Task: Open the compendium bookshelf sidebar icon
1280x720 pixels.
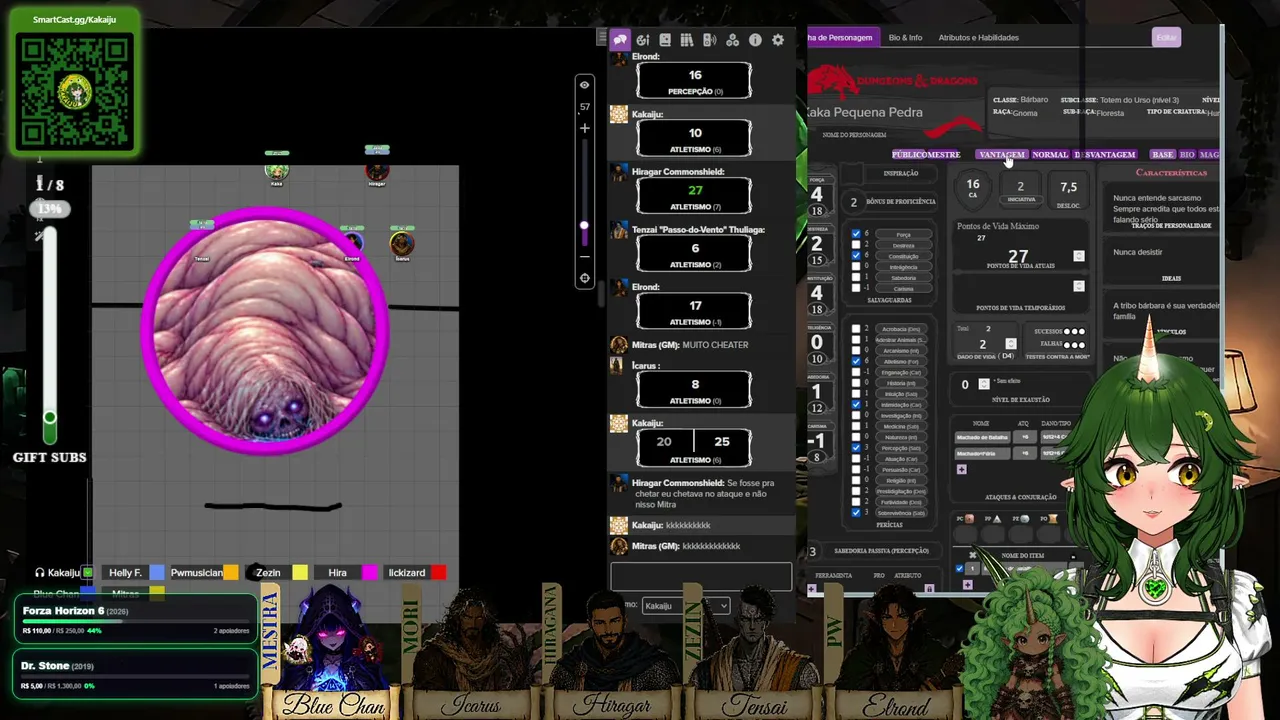Action: pyautogui.click(x=687, y=40)
